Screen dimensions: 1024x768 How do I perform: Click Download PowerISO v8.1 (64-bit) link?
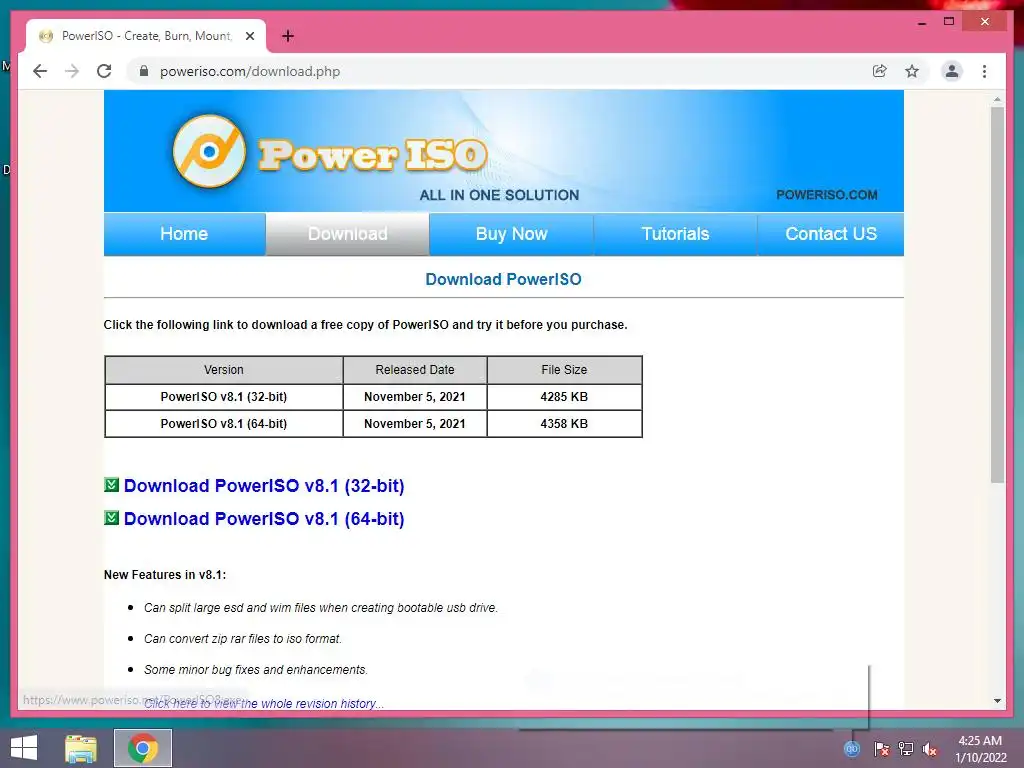[x=264, y=519]
